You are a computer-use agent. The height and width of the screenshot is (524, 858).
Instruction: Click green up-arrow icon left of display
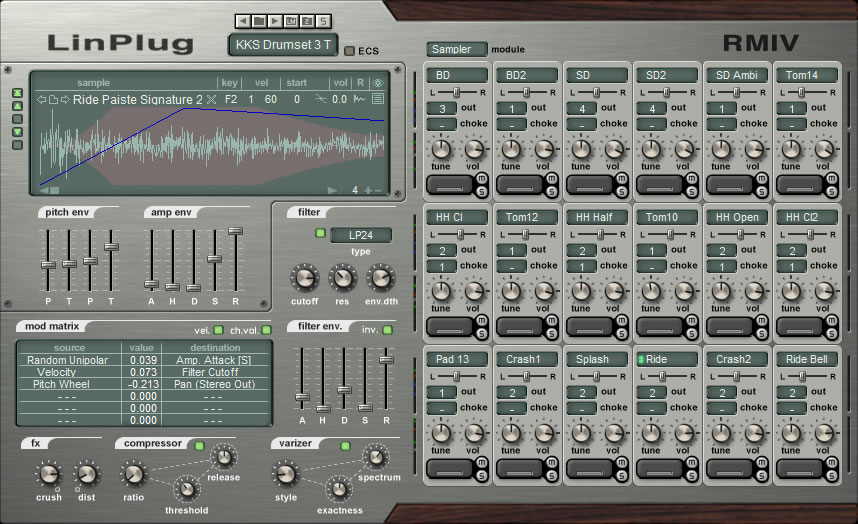[18, 106]
